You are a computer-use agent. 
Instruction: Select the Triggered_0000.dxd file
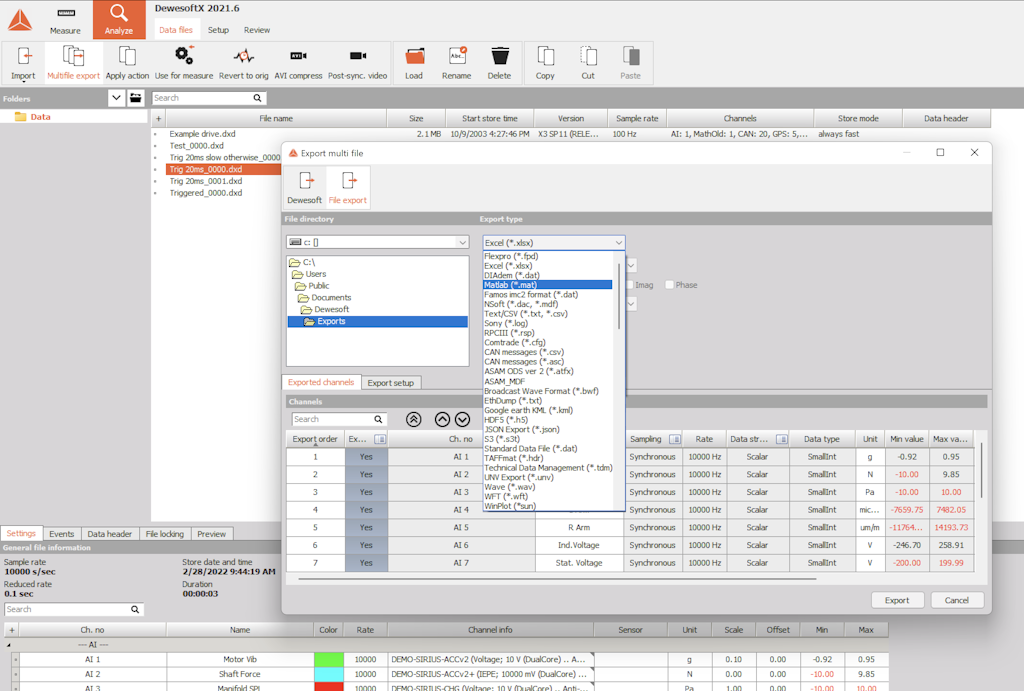tap(206, 193)
